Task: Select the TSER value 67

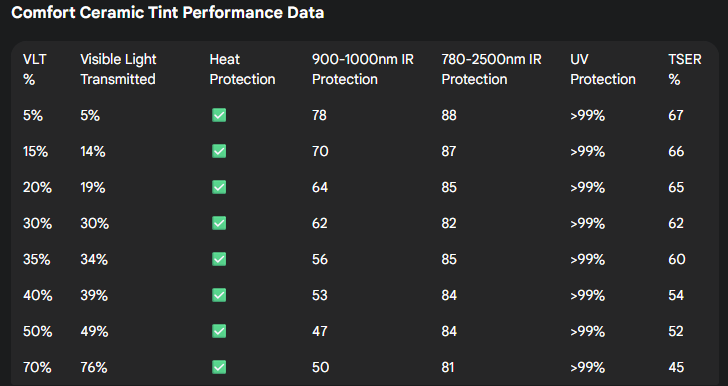Action: tap(676, 115)
